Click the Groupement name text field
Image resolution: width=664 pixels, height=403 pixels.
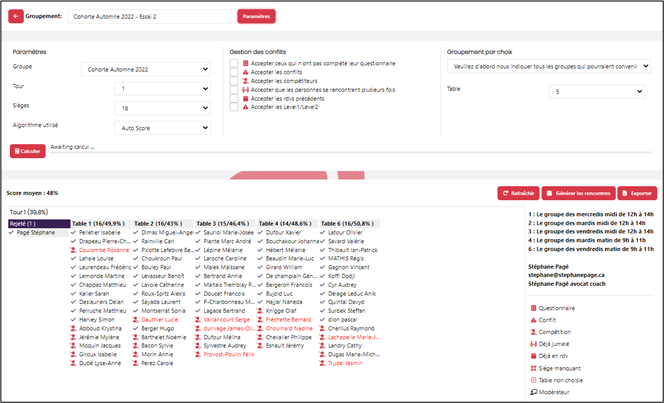152,16
